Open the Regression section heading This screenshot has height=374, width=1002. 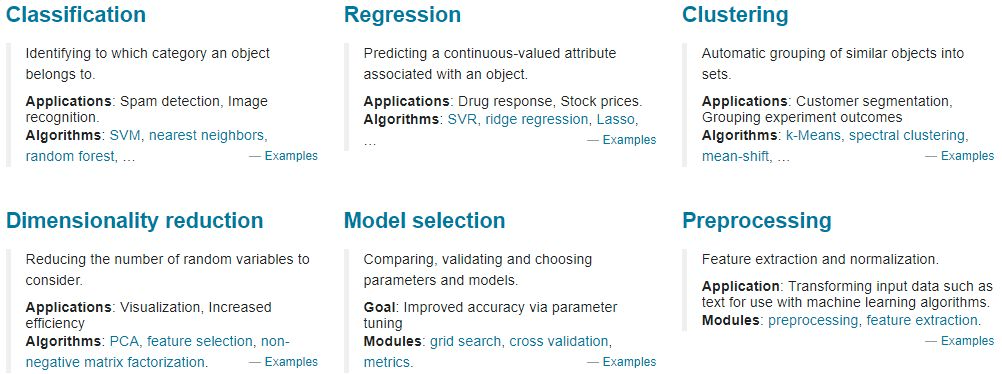point(402,14)
